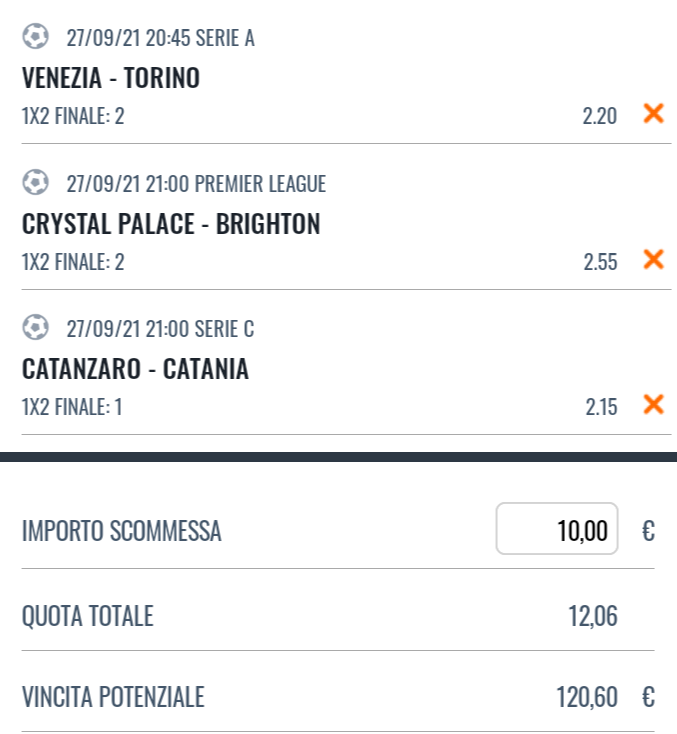This screenshot has width=677, height=734.
Task: Click soccer ball icon for Premier League match
Action: [35, 183]
